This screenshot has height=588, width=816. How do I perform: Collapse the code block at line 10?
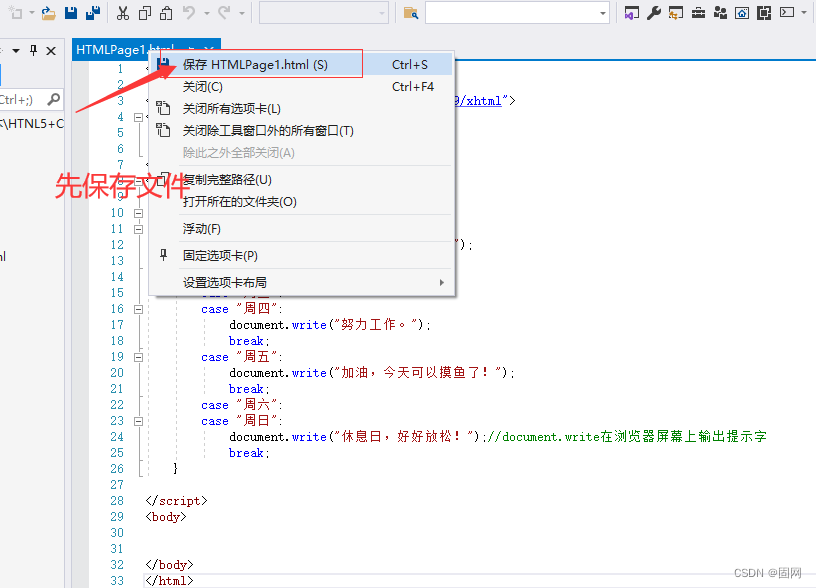click(x=138, y=213)
